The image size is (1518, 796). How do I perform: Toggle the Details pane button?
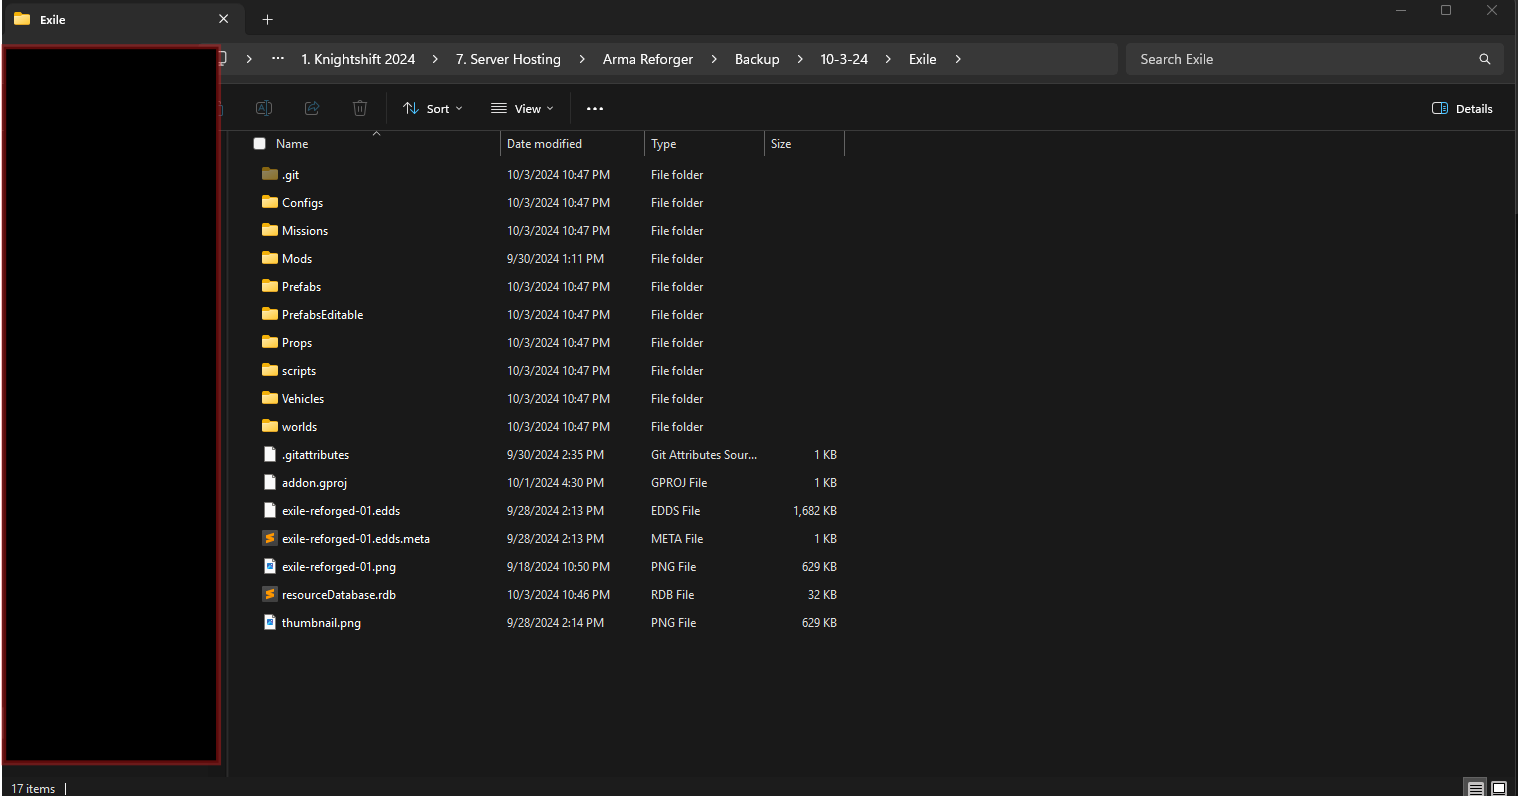1462,108
